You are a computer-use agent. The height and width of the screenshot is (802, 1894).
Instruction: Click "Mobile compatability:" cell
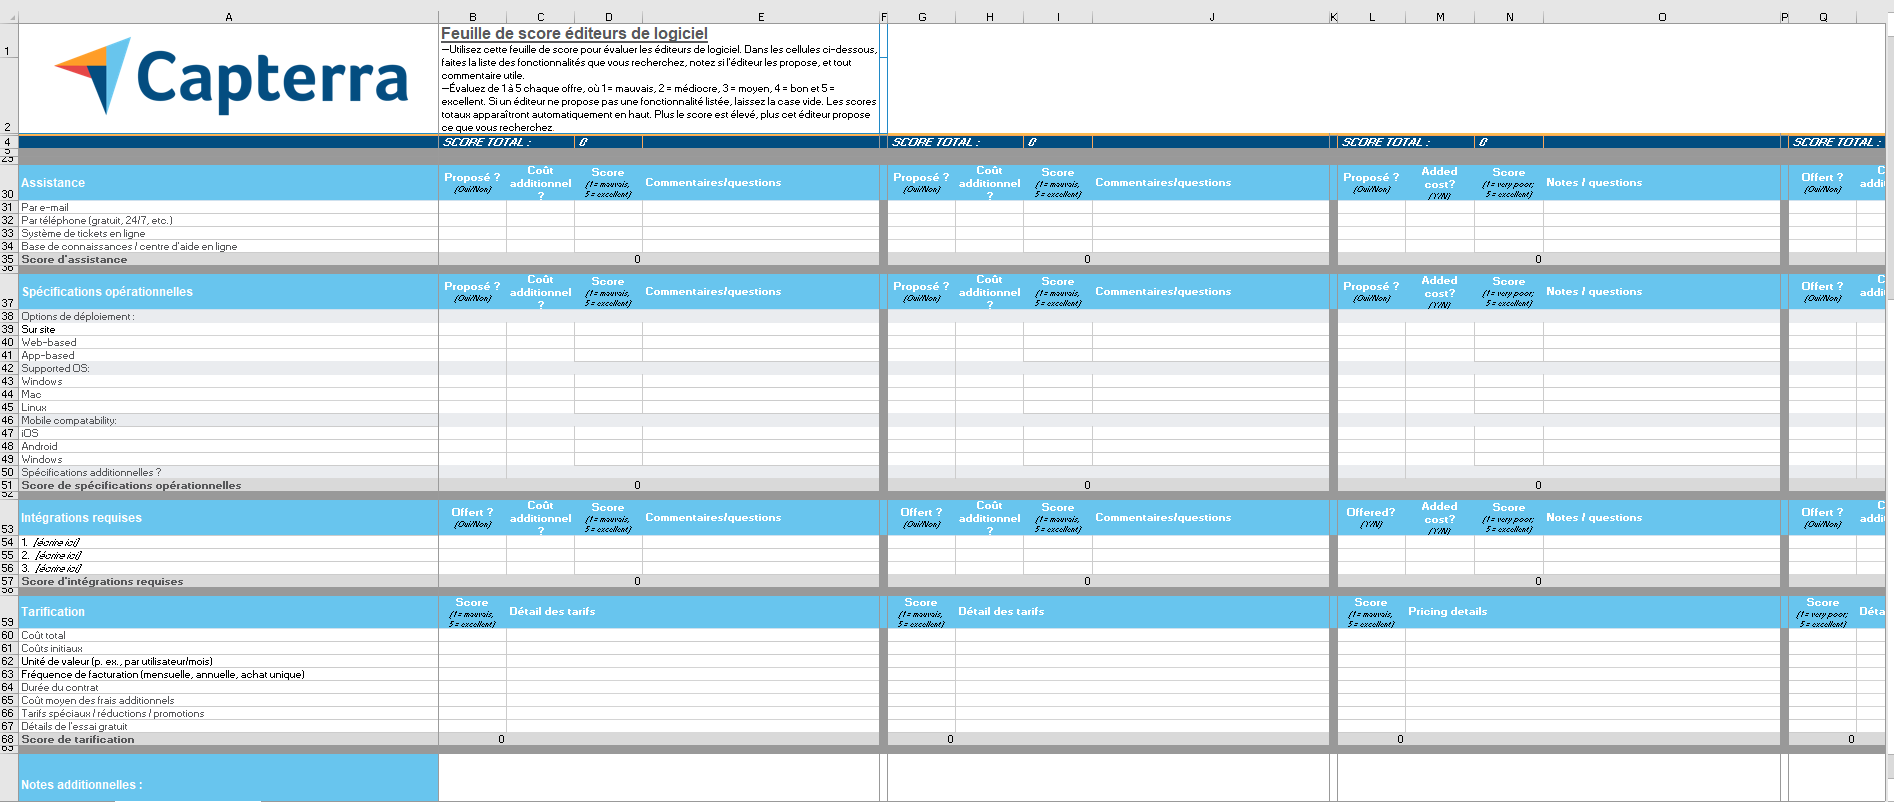[x=228, y=420]
